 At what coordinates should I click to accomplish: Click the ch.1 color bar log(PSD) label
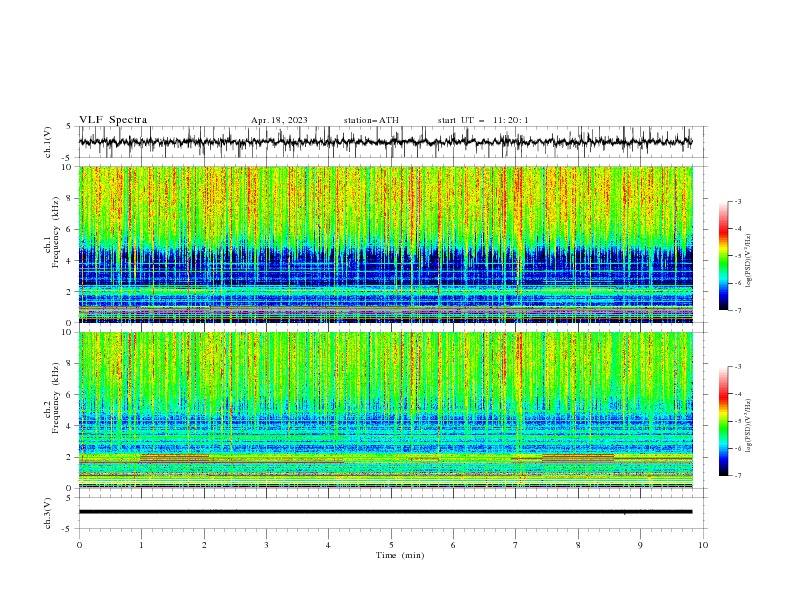coord(748,261)
